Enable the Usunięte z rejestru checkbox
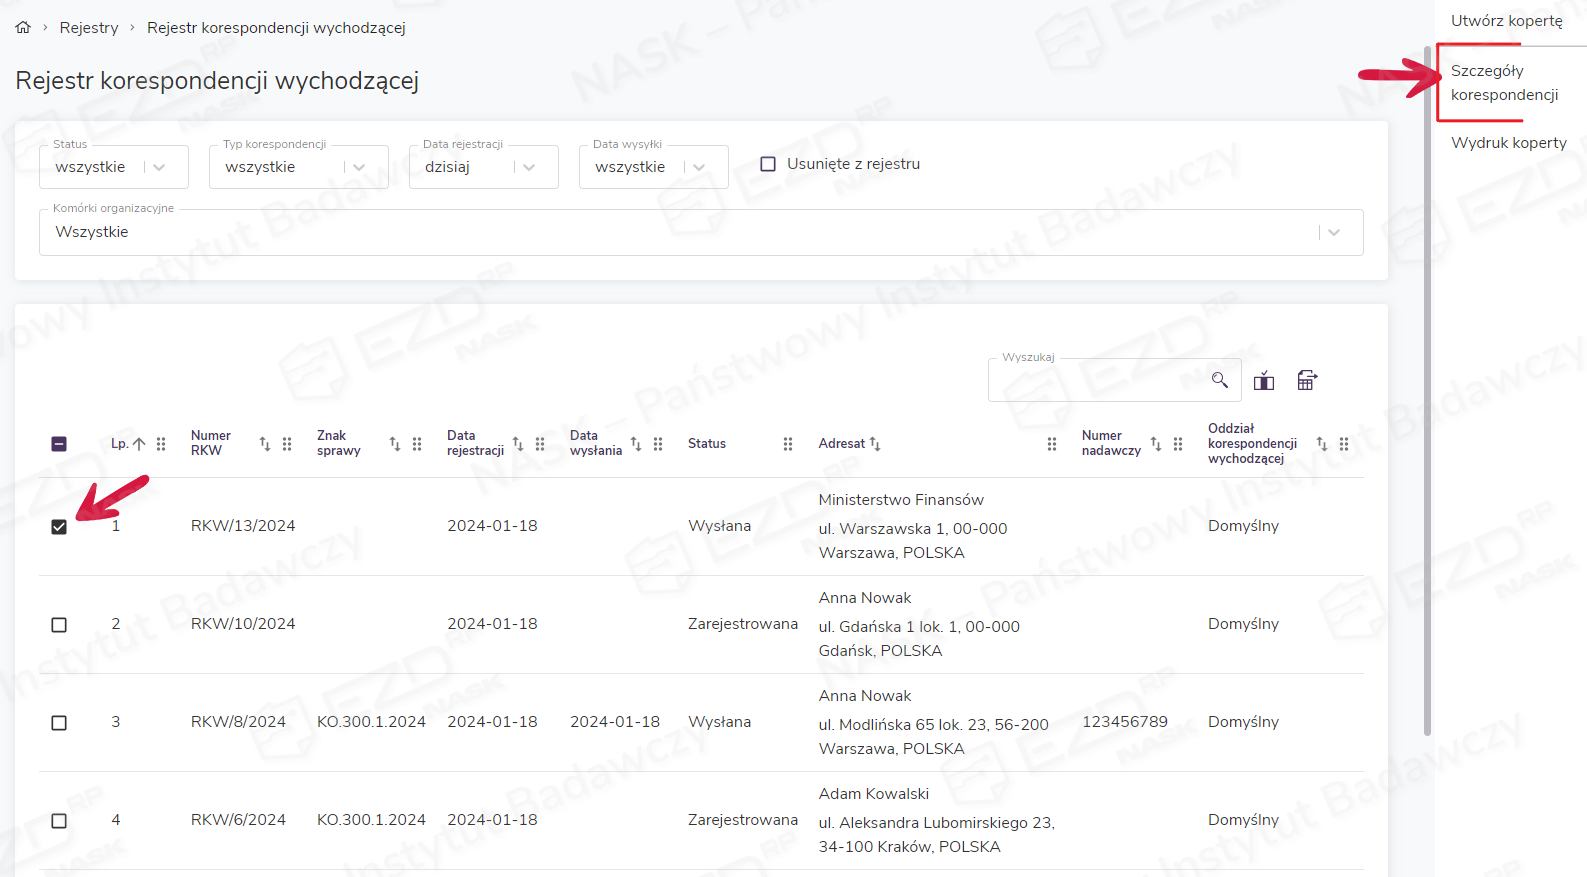This screenshot has height=877, width=1587. 768,164
